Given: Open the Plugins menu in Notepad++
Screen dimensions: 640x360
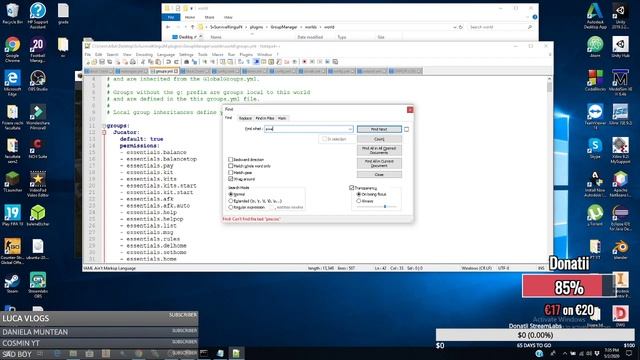Looking at the screenshot, I should (246, 55).
